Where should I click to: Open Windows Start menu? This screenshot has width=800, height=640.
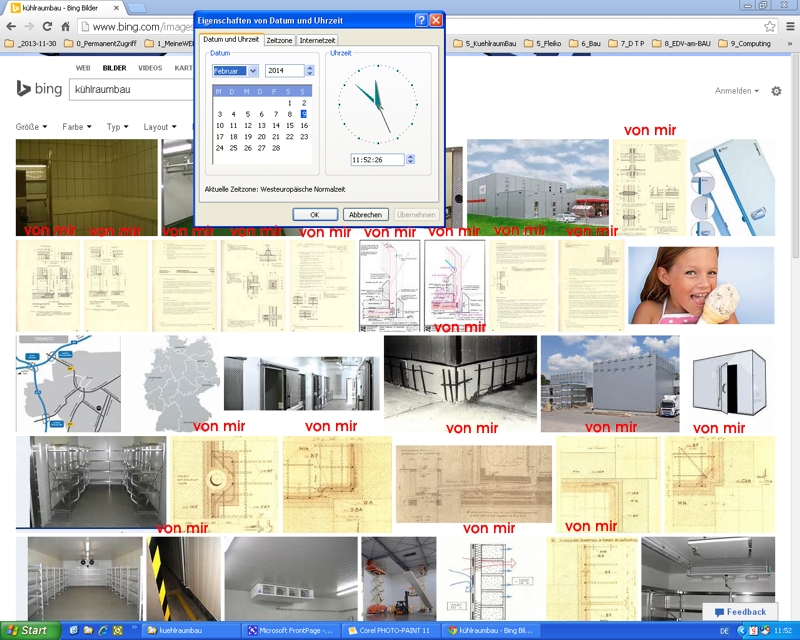pos(28,630)
